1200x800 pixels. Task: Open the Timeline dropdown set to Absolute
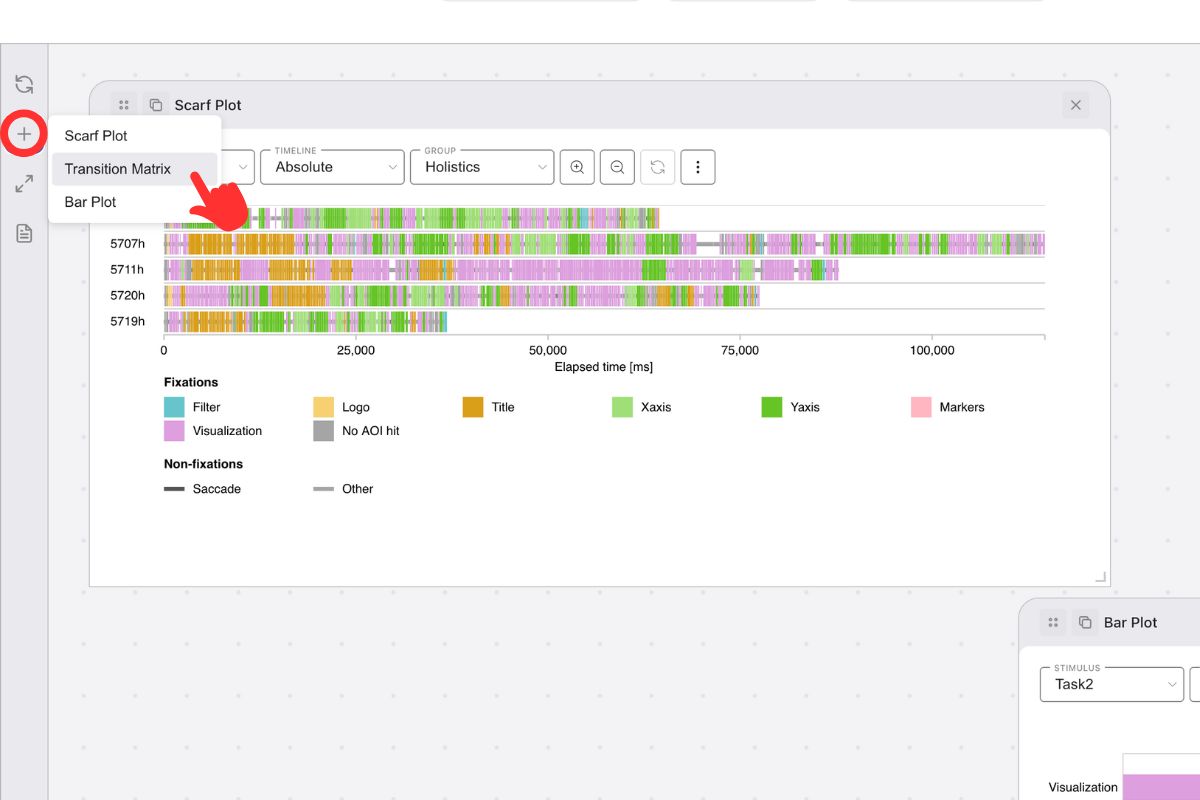point(332,167)
